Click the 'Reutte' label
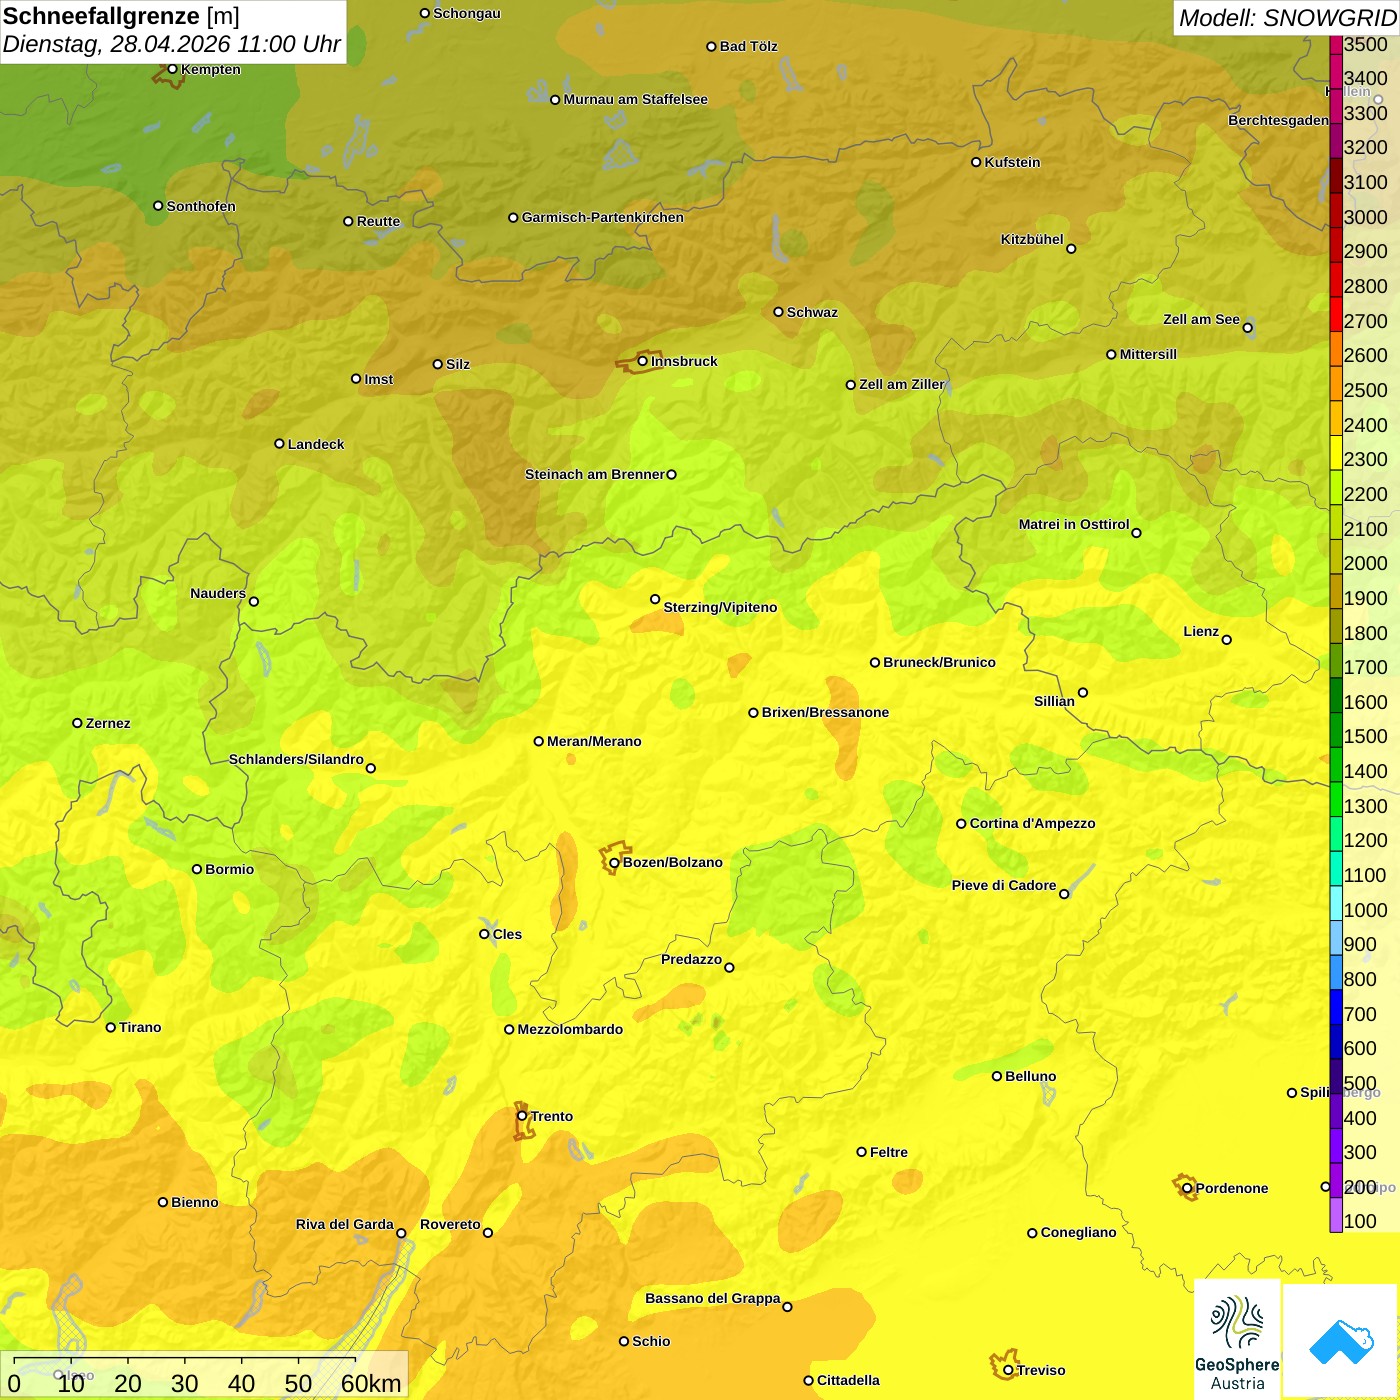 pos(378,221)
